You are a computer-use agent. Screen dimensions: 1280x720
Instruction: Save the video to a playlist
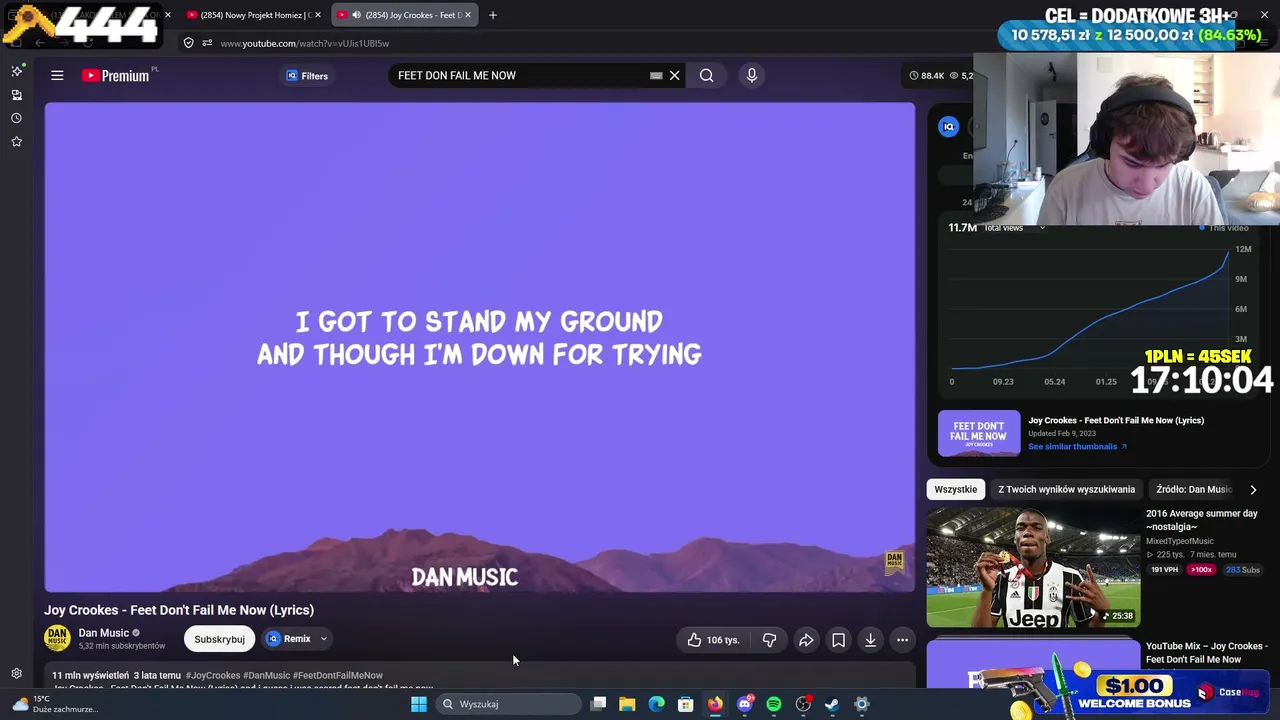coord(839,640)
